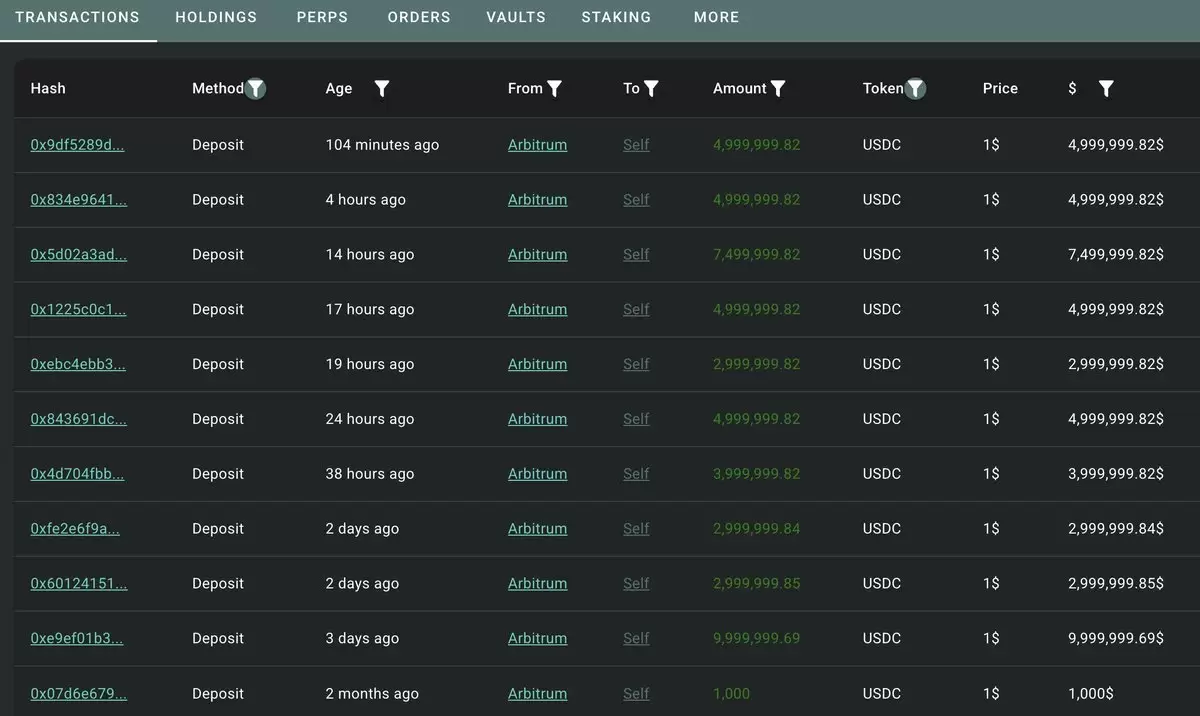Click the Price column header
This screenshot has height=716, width=1200.
click(x=1000, y=89)
